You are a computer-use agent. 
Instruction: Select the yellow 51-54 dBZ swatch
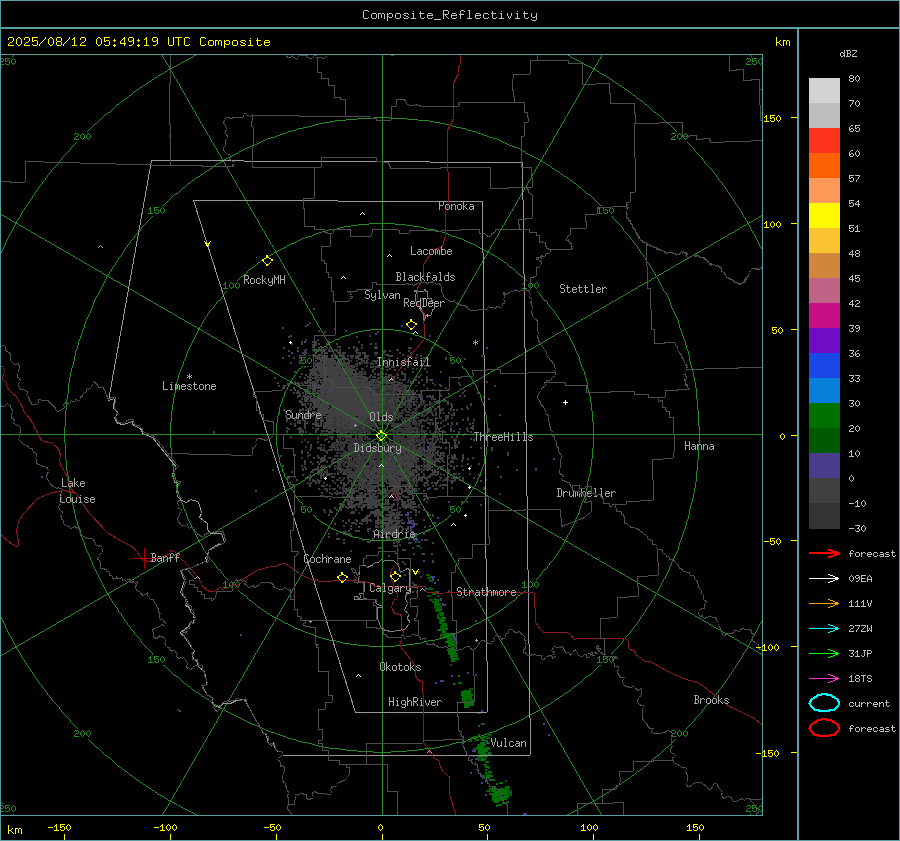coord(824,216)
